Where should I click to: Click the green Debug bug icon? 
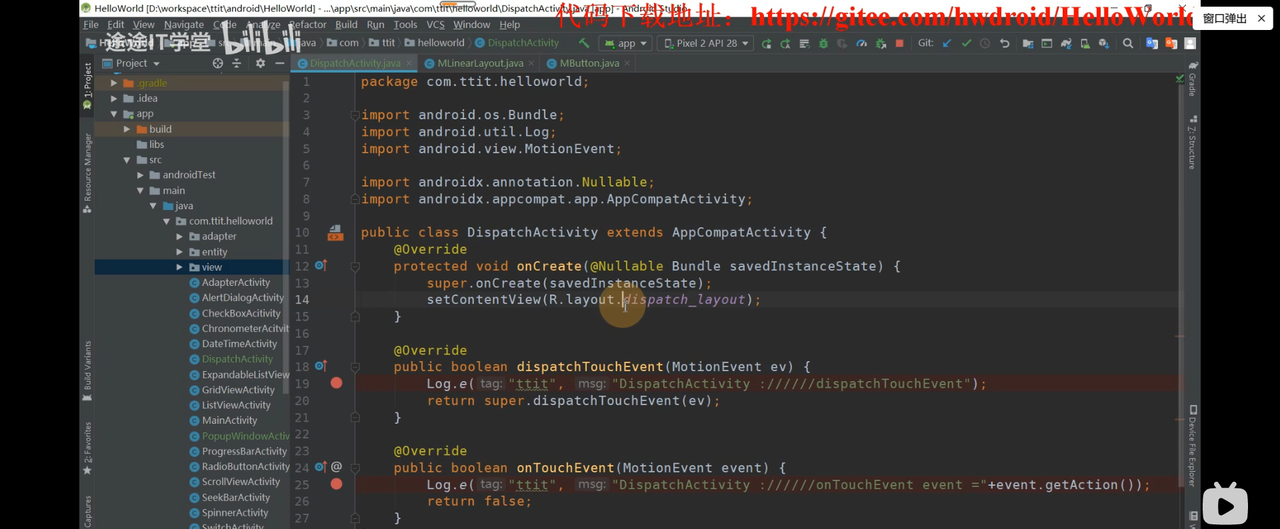(x=824, y=43)
